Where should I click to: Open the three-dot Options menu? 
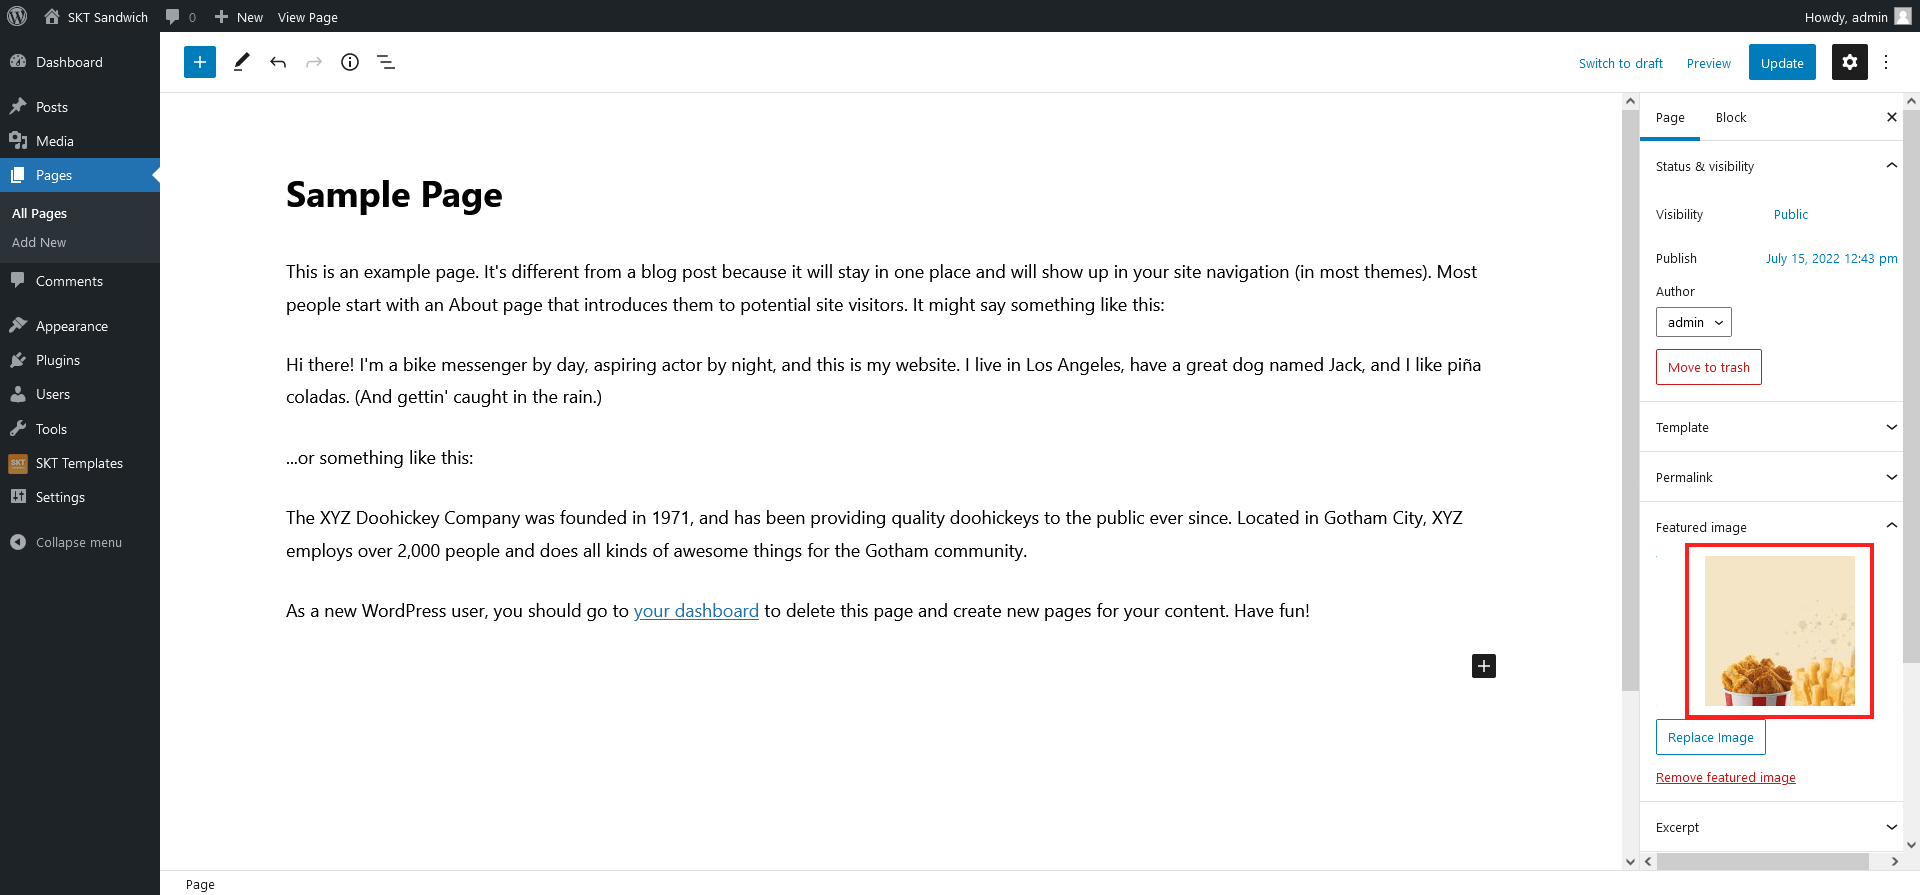(x=1886, y=62)
